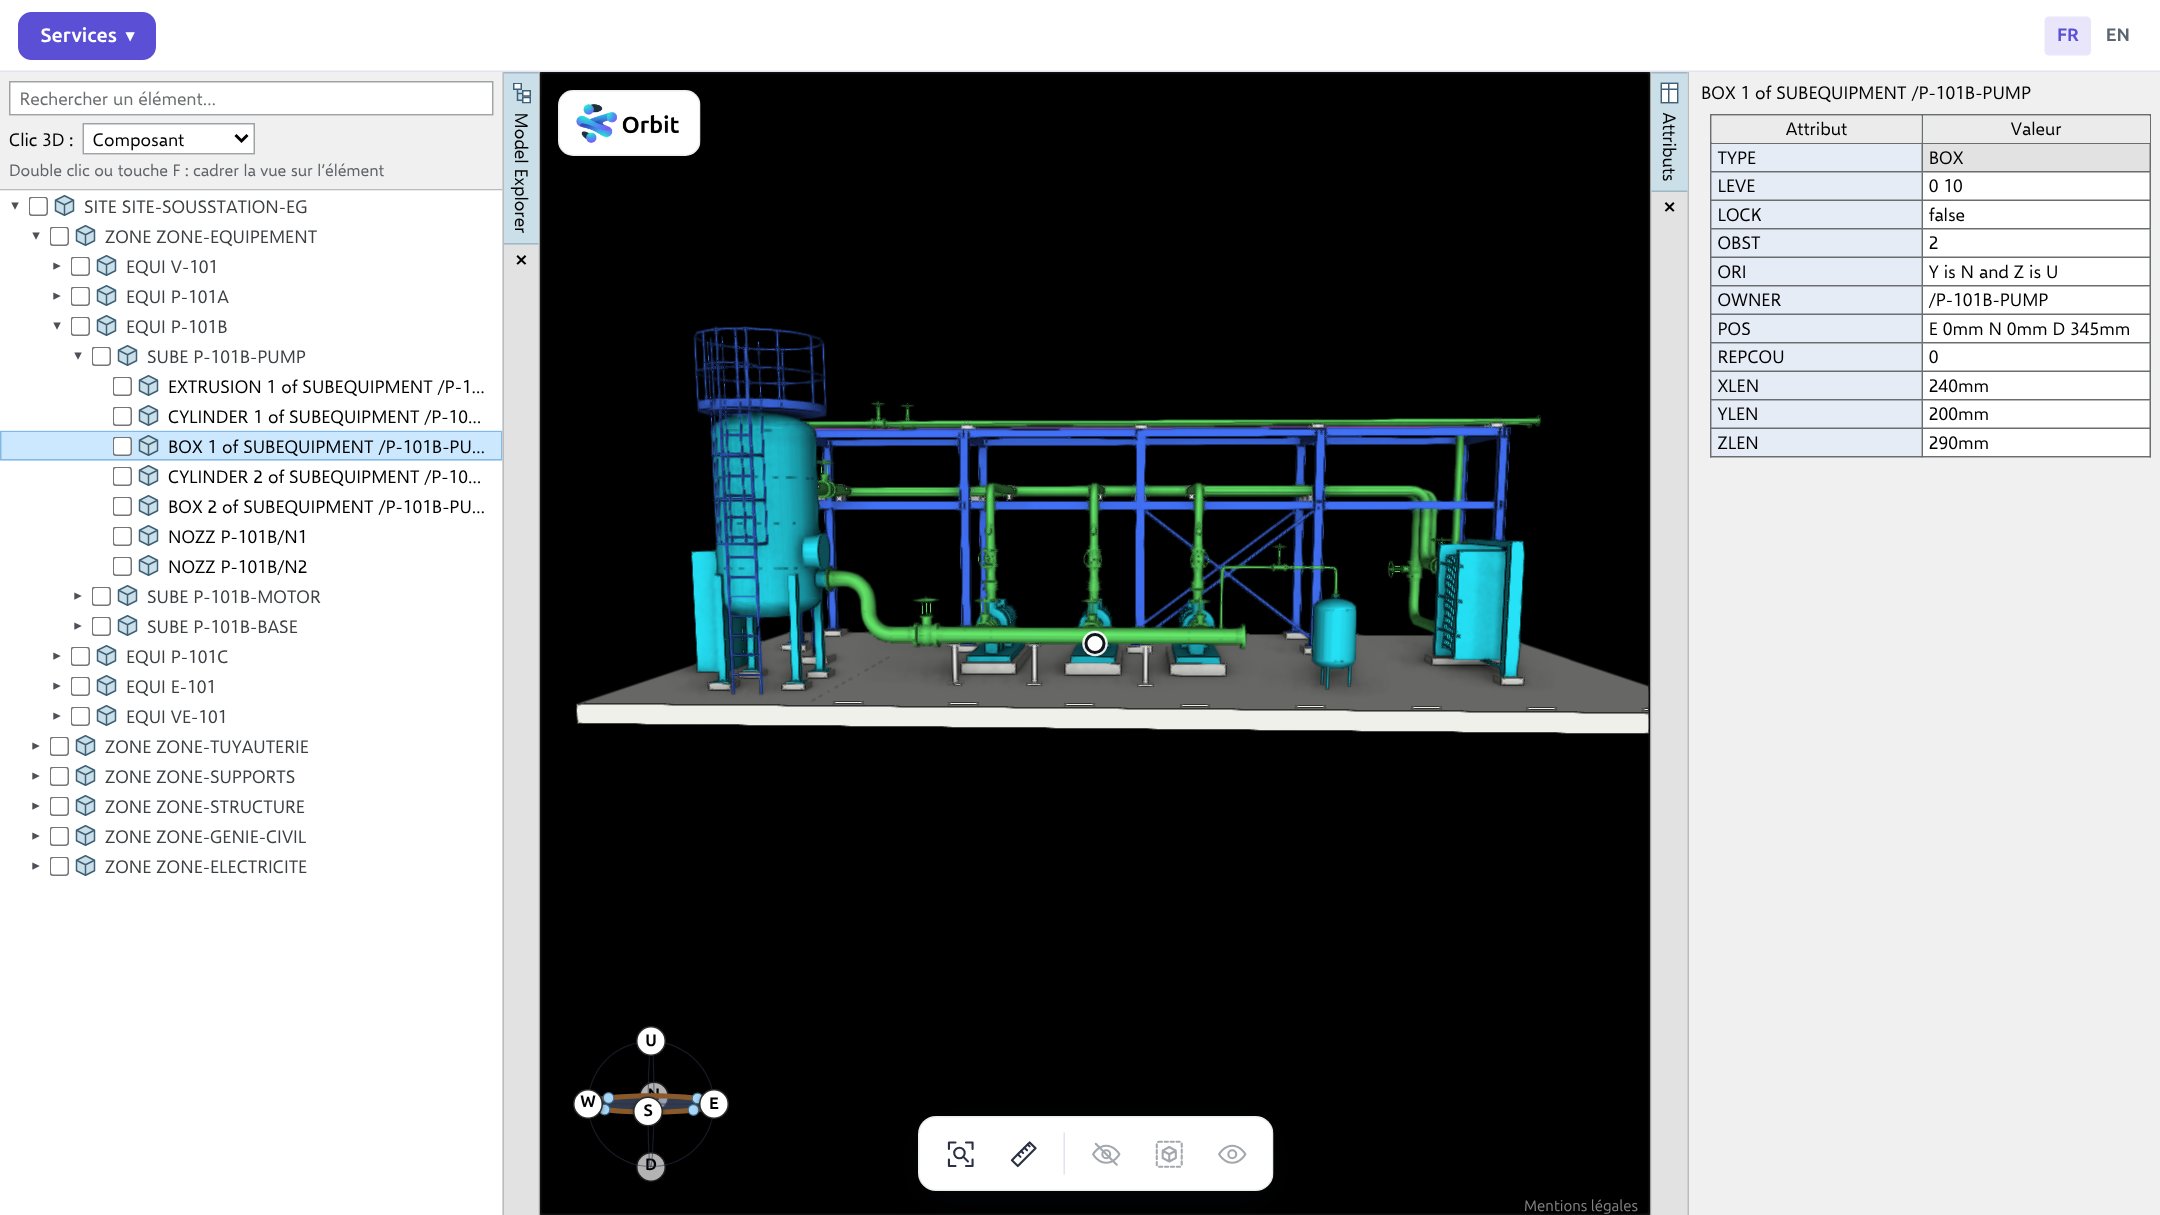The image size is (2160, 1215).
Task: Check the SITE SITE-SOUSSTATION-EG checkbox
Action: [39, 206]
